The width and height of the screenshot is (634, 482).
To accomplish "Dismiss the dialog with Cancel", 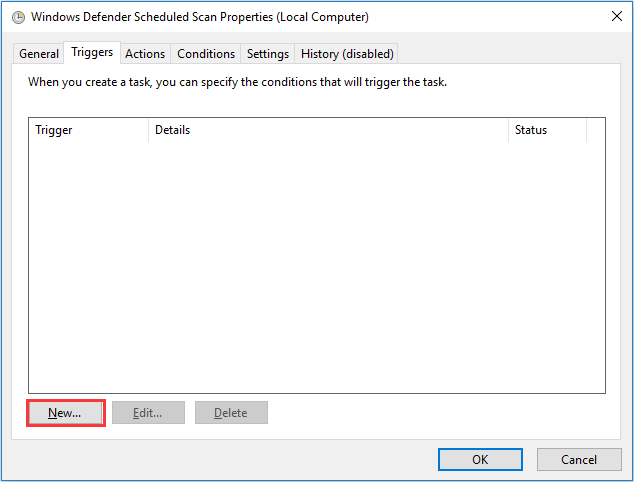I will (x=579, y=459).
